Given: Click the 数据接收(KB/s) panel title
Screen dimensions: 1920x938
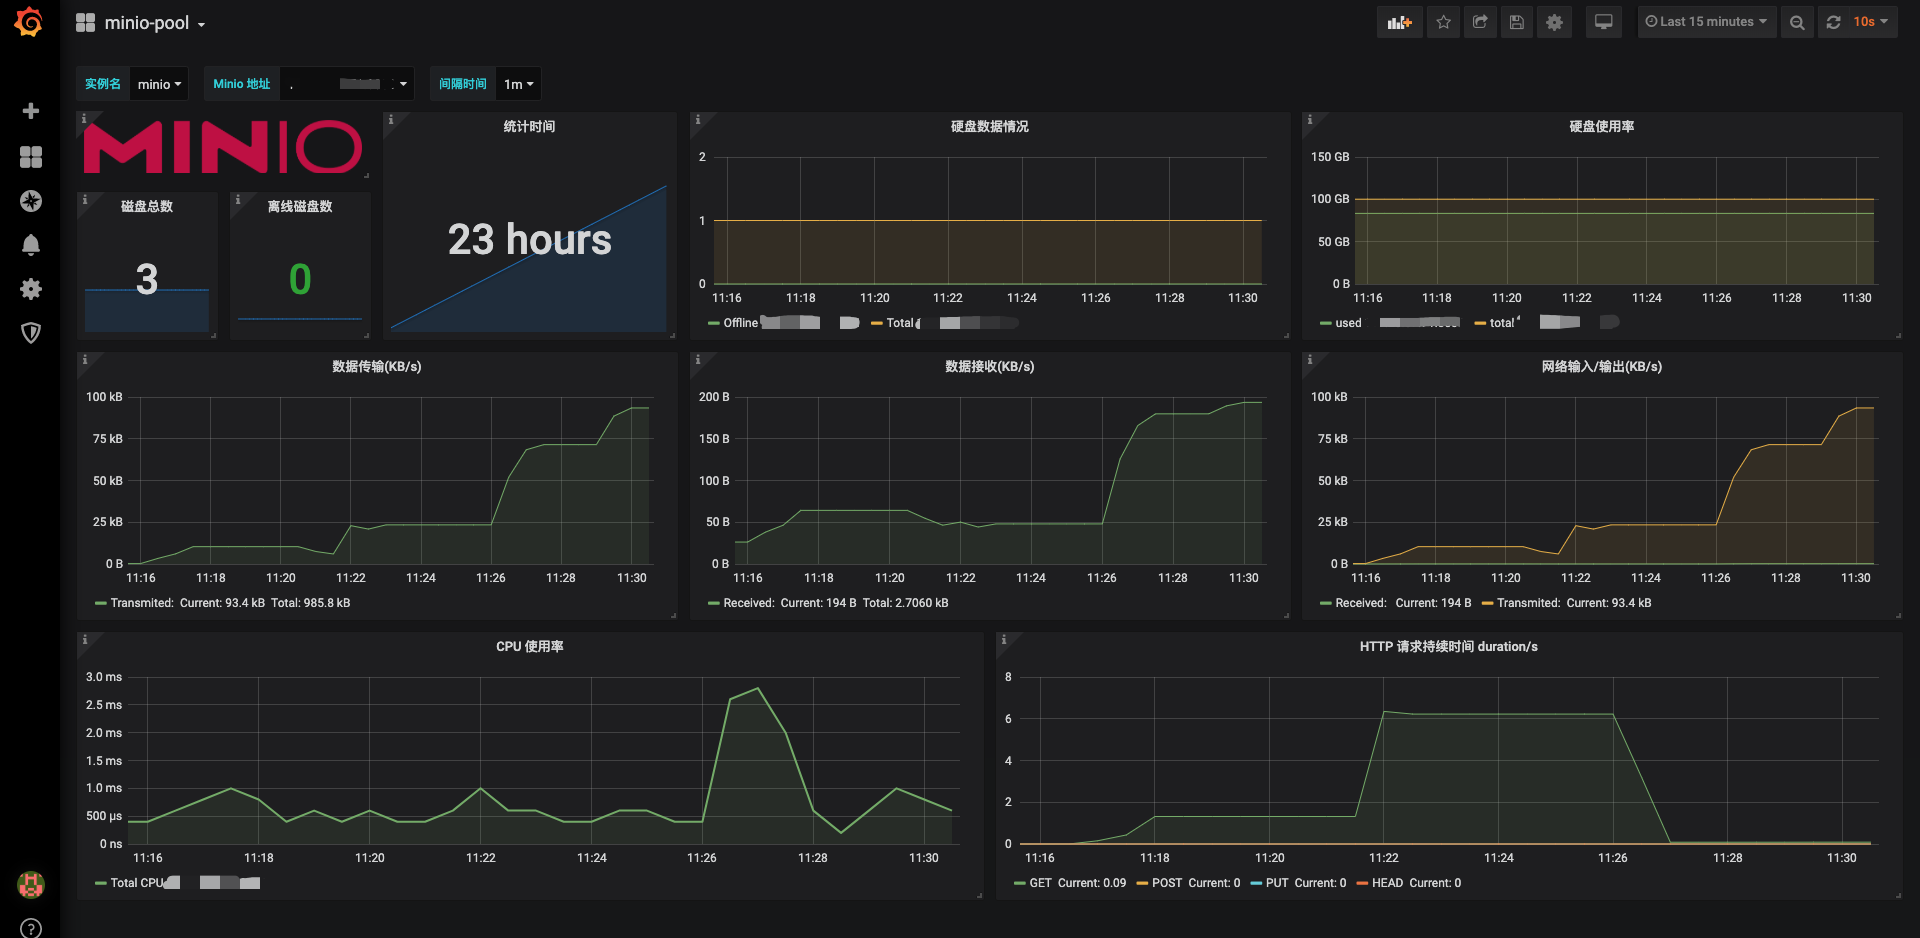Looking at the screenshot, I should tap(990, 366).
